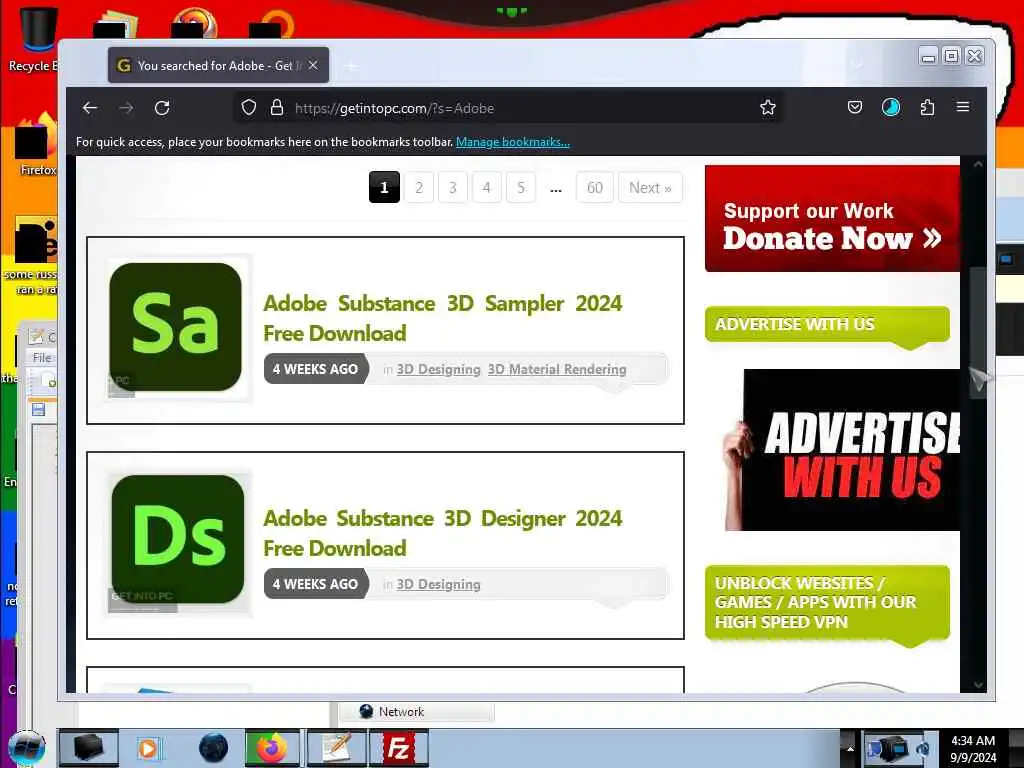Go to results page 4
The width and height of the screenshot is (1024, 768).
[x=487, y=187]
